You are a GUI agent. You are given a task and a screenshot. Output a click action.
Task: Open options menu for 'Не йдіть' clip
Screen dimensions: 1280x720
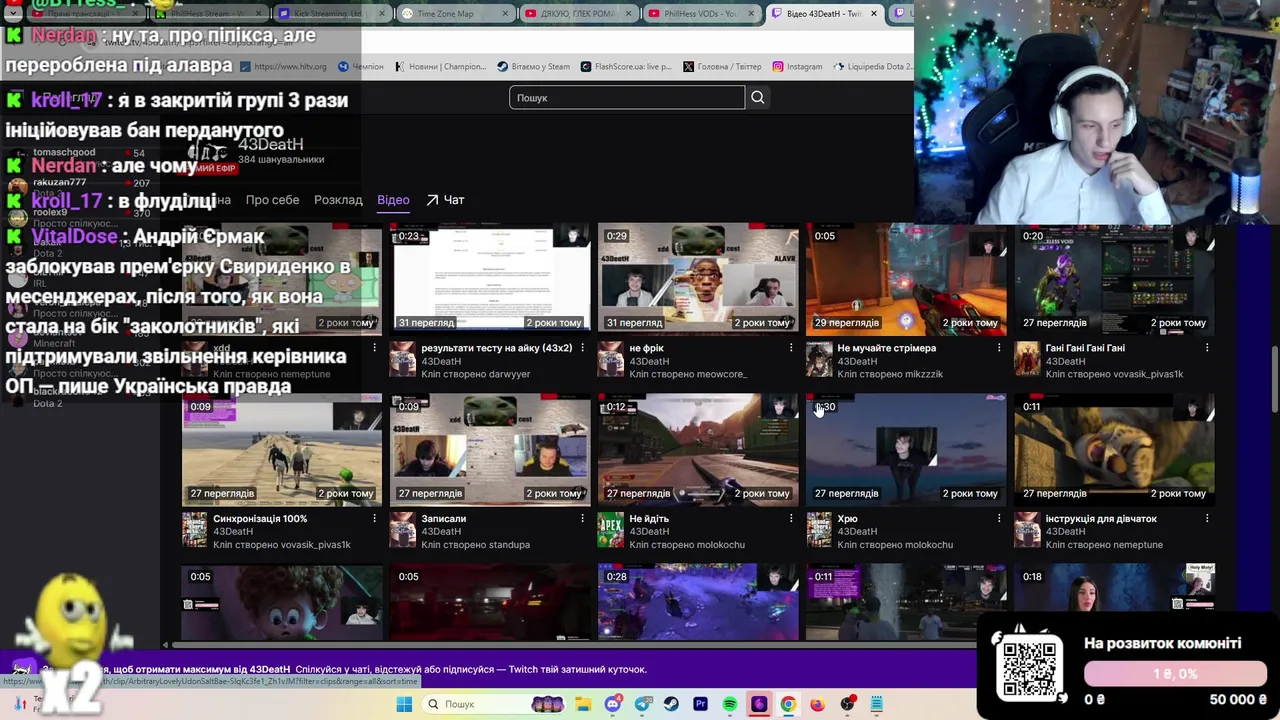click(791, 519)
